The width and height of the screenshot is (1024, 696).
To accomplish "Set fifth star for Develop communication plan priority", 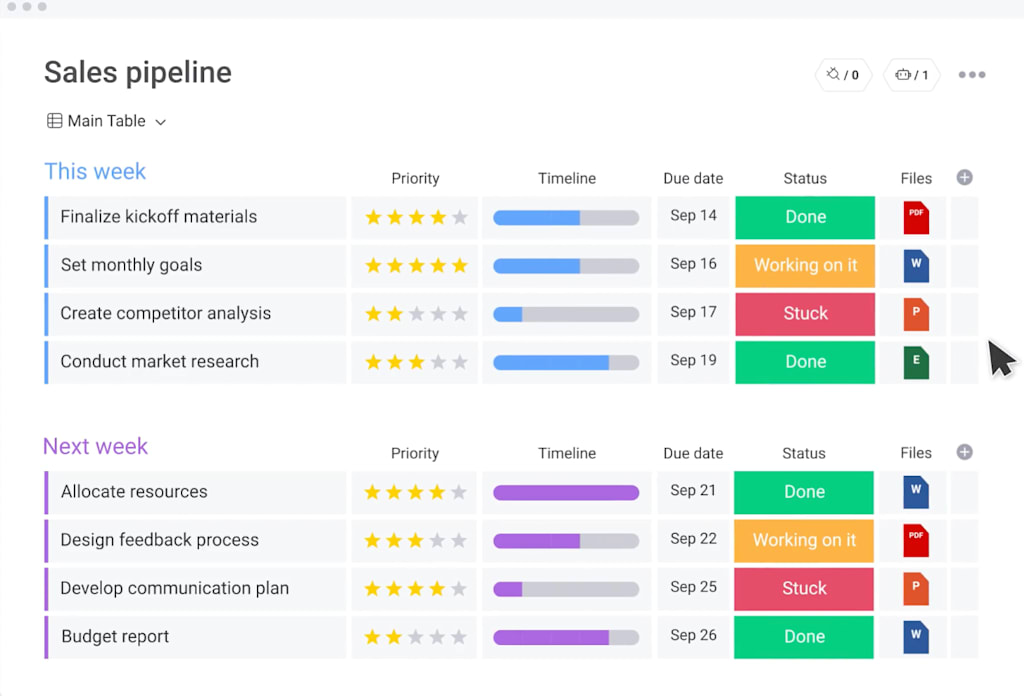I will (458, 588).
